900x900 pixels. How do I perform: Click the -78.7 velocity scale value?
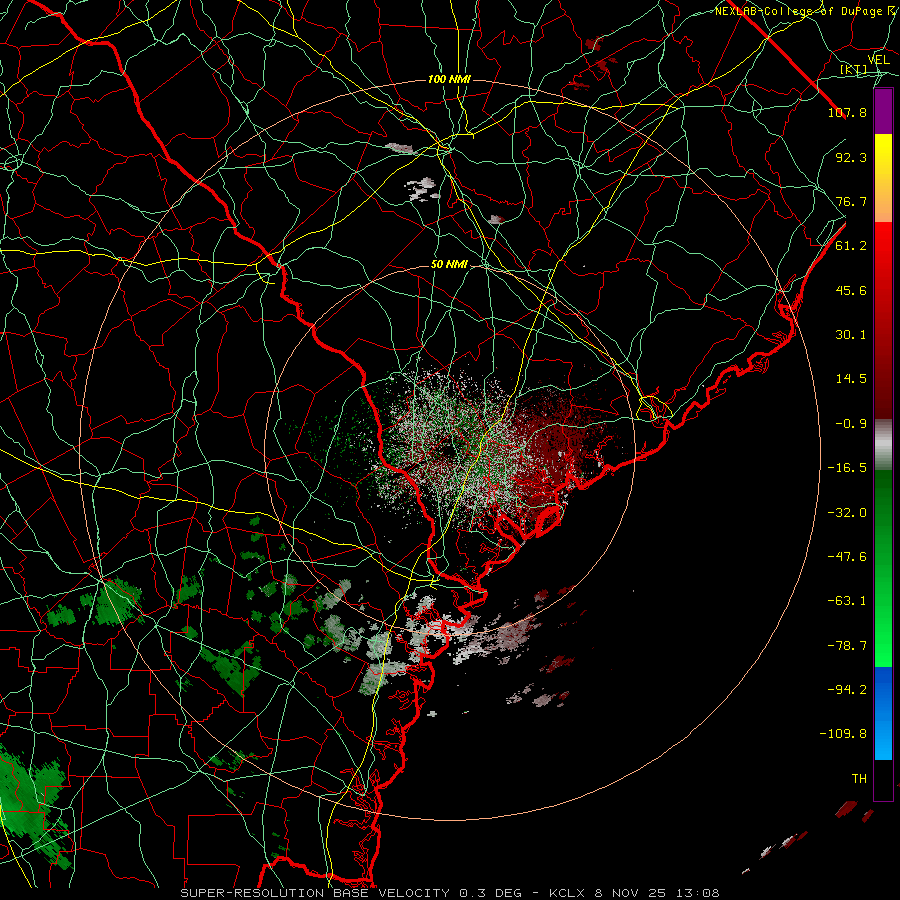pos(847,646)
